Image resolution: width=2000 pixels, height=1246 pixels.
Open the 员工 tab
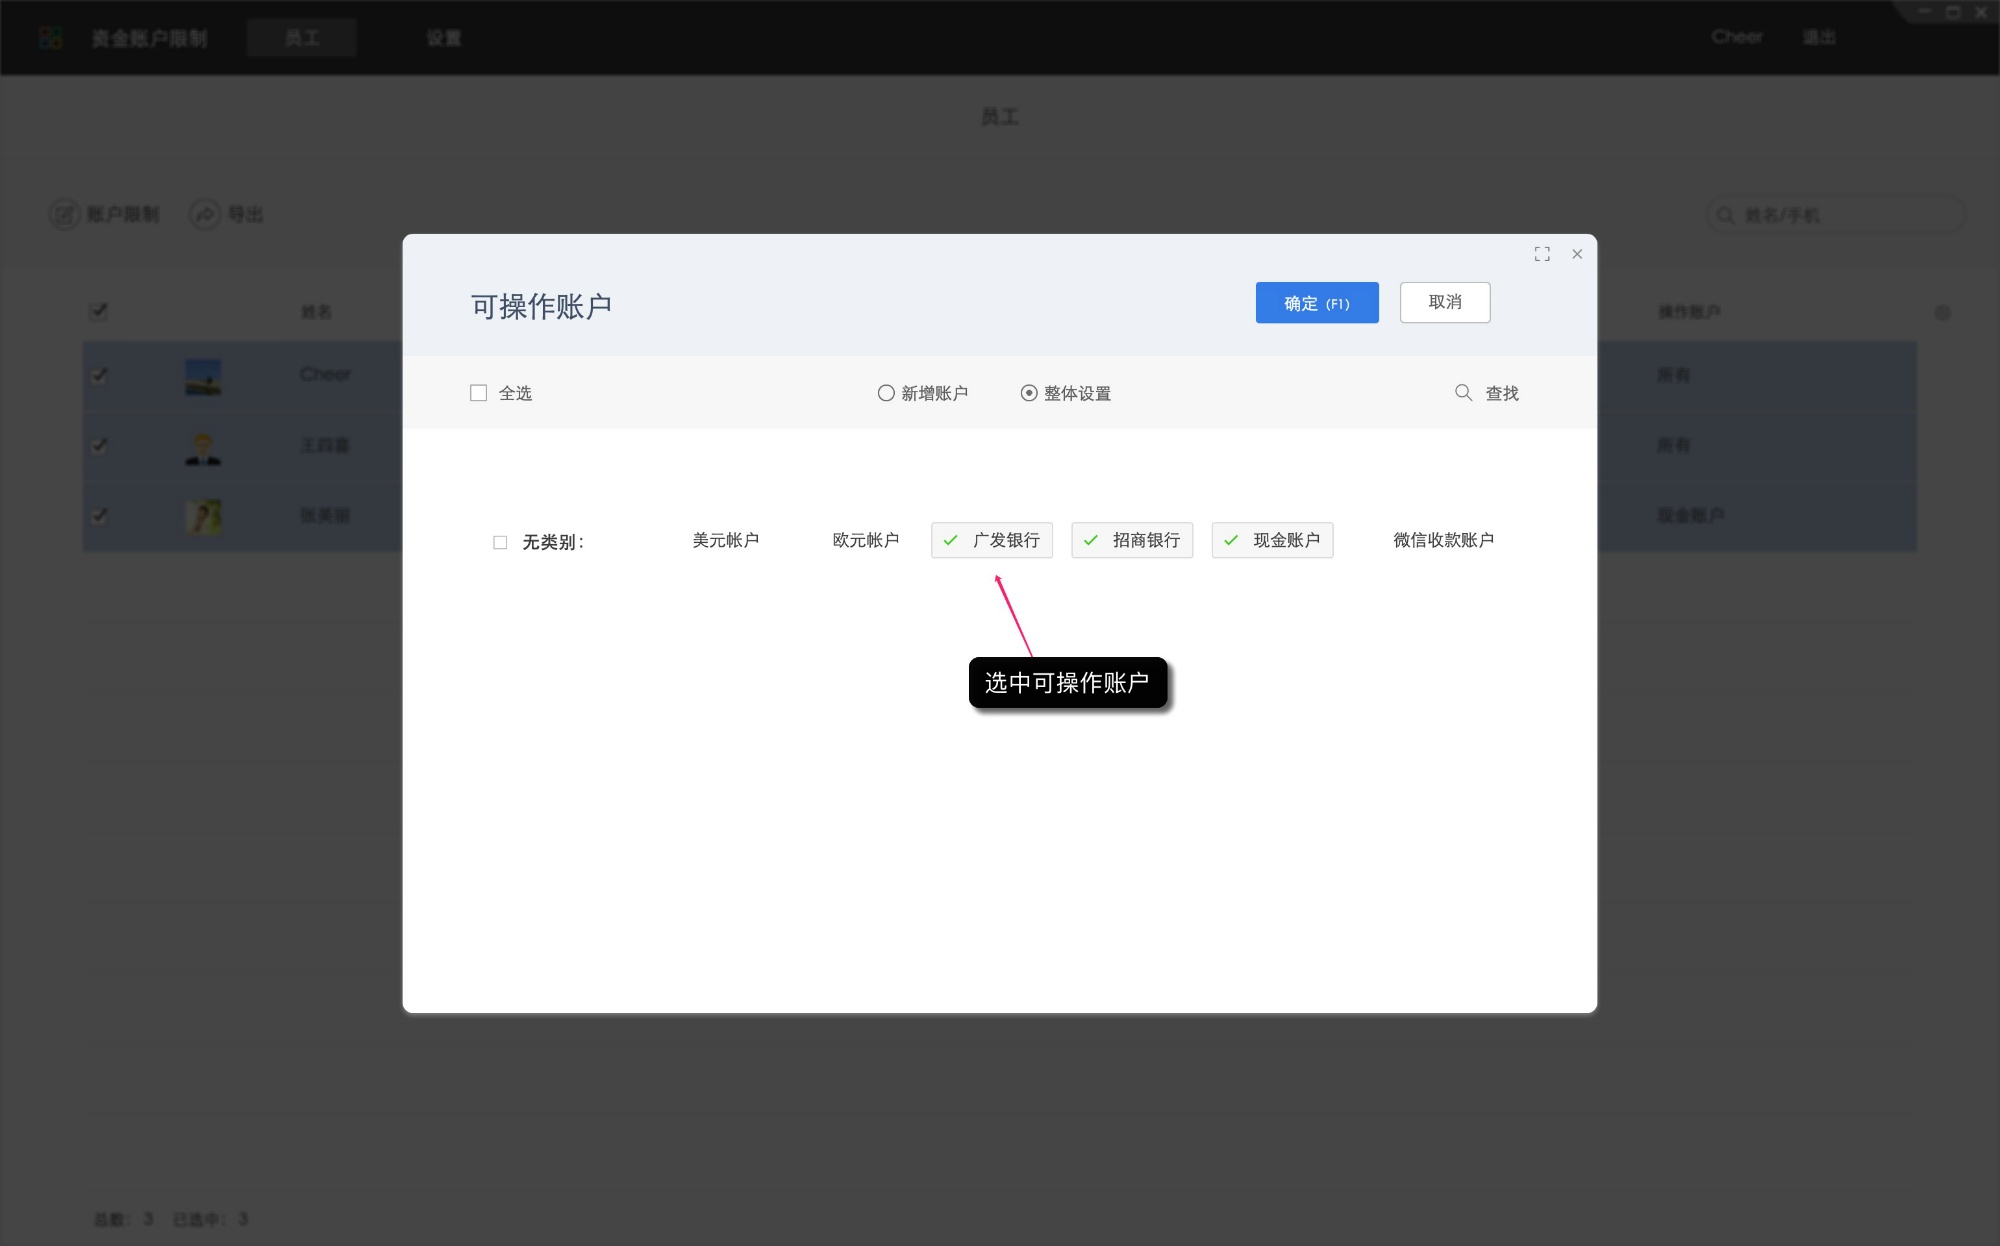302,37
